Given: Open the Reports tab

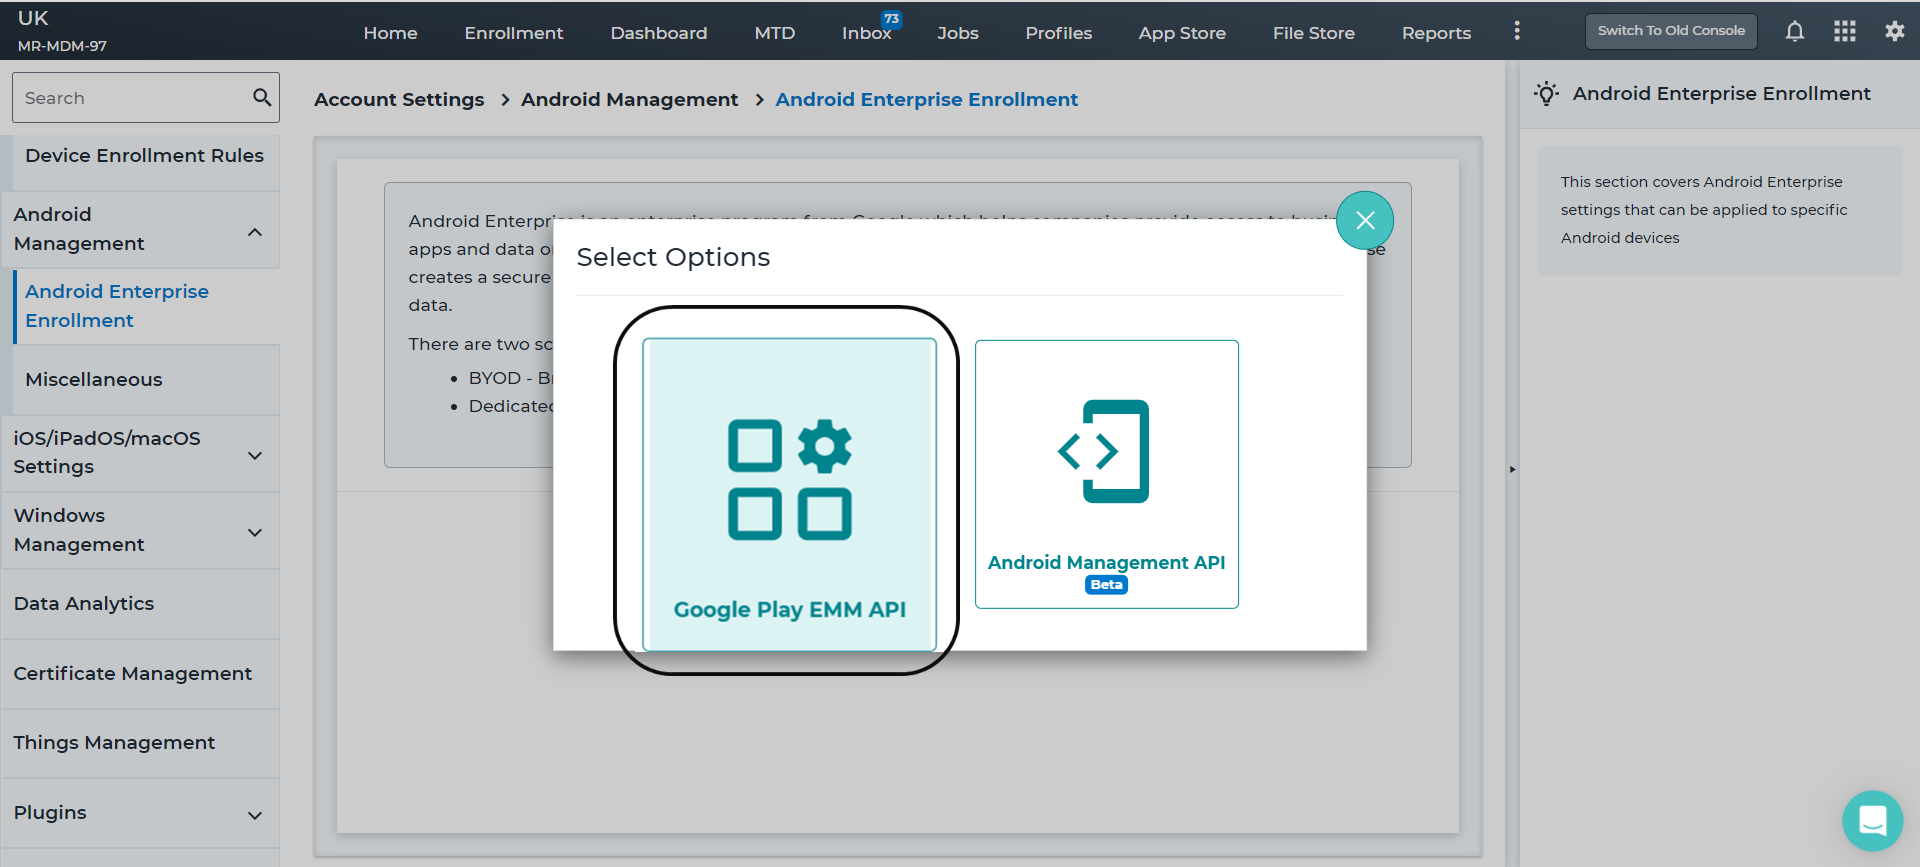Looking at the screenshot, I should pyautogui.click(x=1436, y=33).
